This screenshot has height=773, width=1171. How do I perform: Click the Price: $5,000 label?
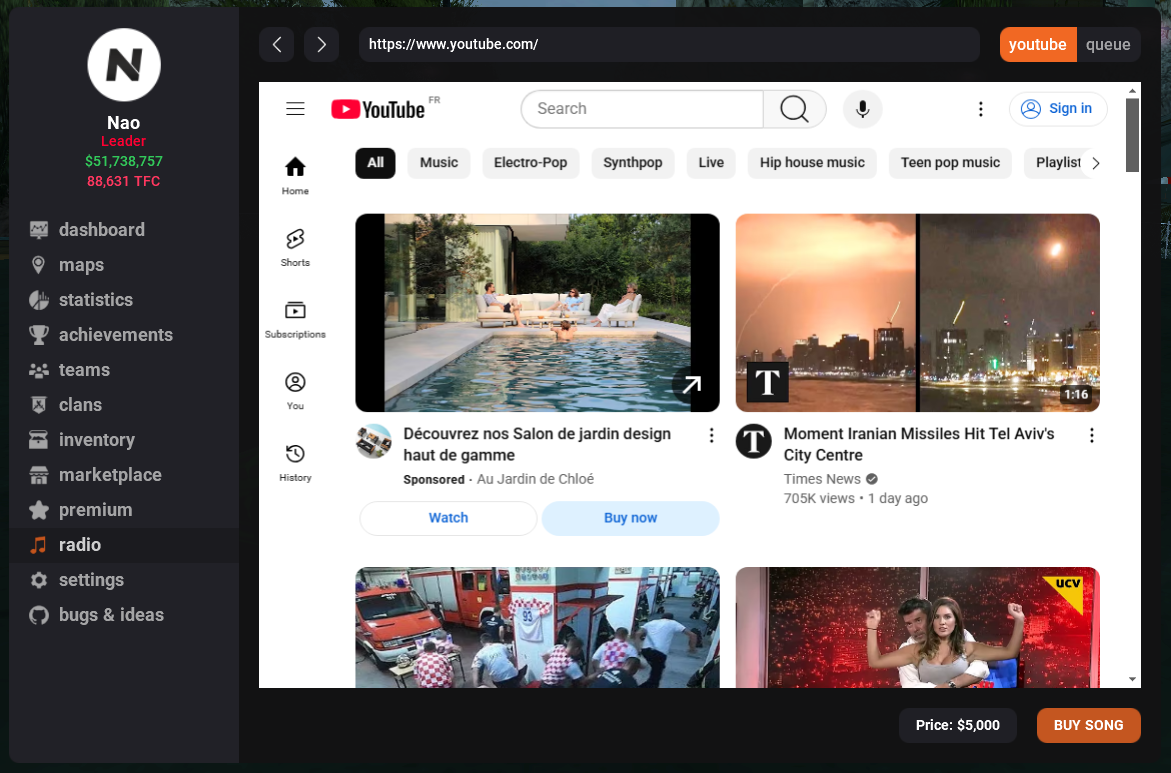tap(957, 725)
